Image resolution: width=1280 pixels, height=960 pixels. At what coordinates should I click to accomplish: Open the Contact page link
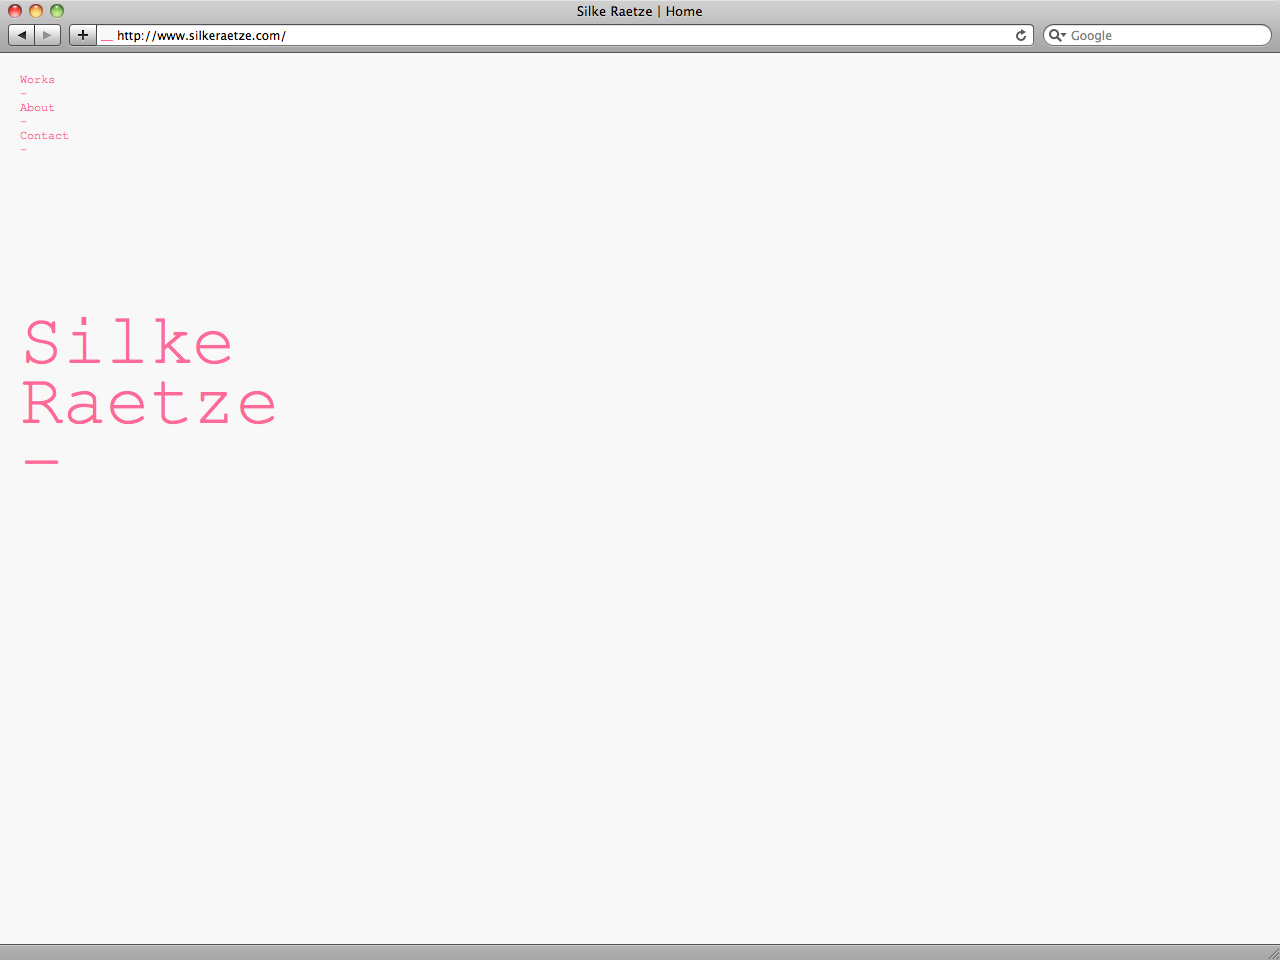click(x=44, y=136)
